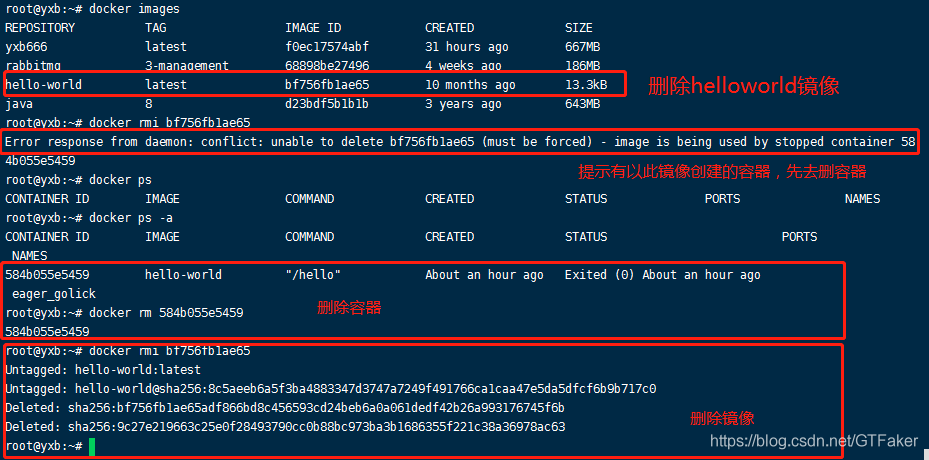The height and width of the screenshot is (460, 929).
Task: Click the 3-management tag
Action: coord(187,66)
